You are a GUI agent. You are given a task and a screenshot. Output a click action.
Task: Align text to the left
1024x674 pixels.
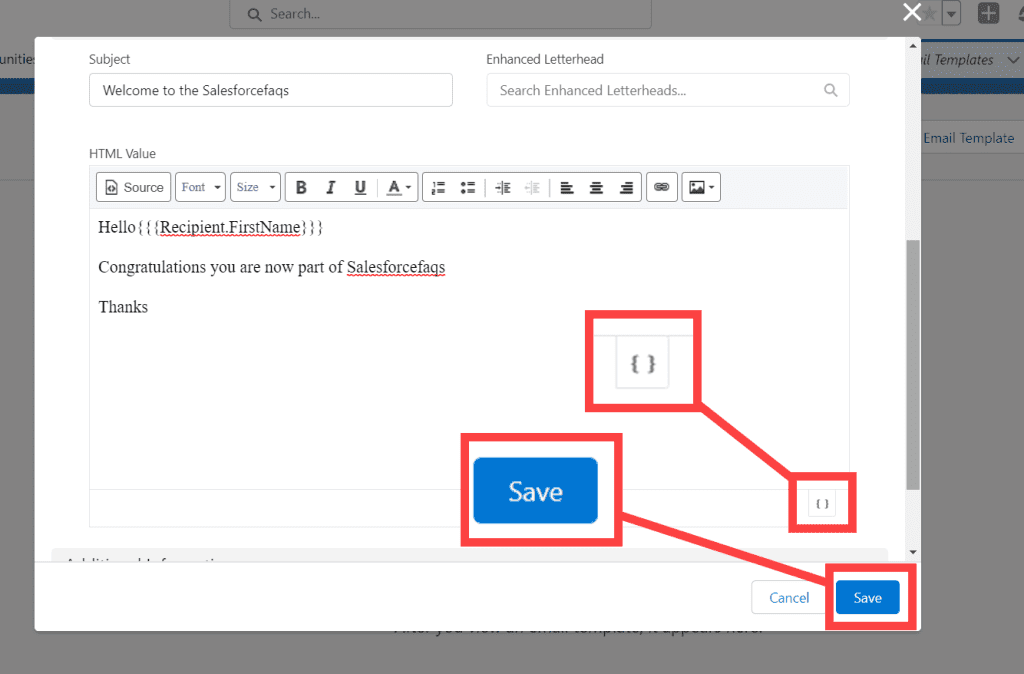click(x=567, y=187)
